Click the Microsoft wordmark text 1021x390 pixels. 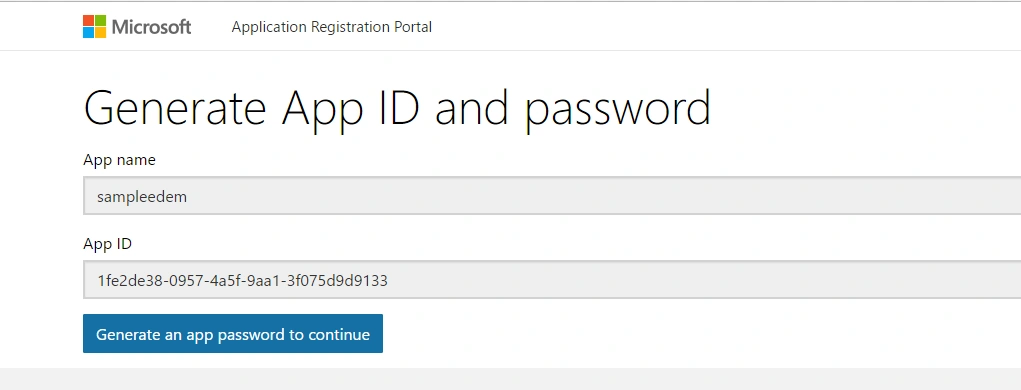point(152,27)
